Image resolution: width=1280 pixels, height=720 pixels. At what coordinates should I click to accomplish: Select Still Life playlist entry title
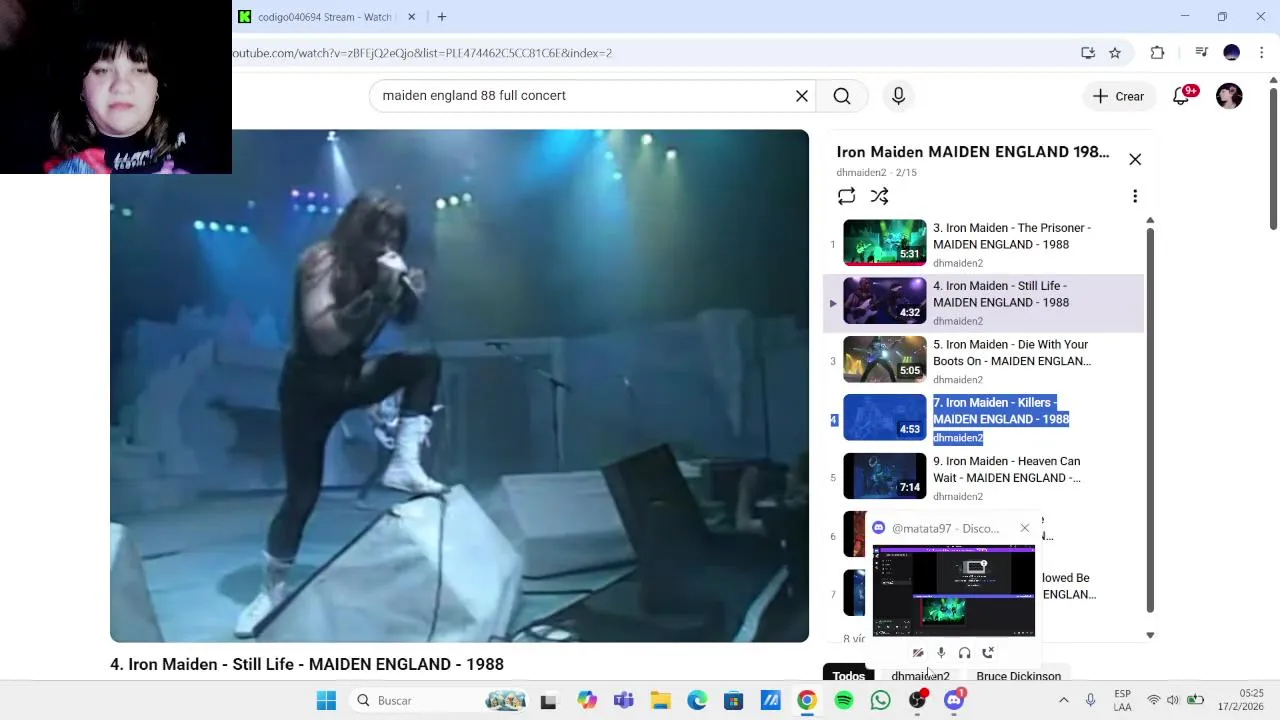(x=1001, y=294)
